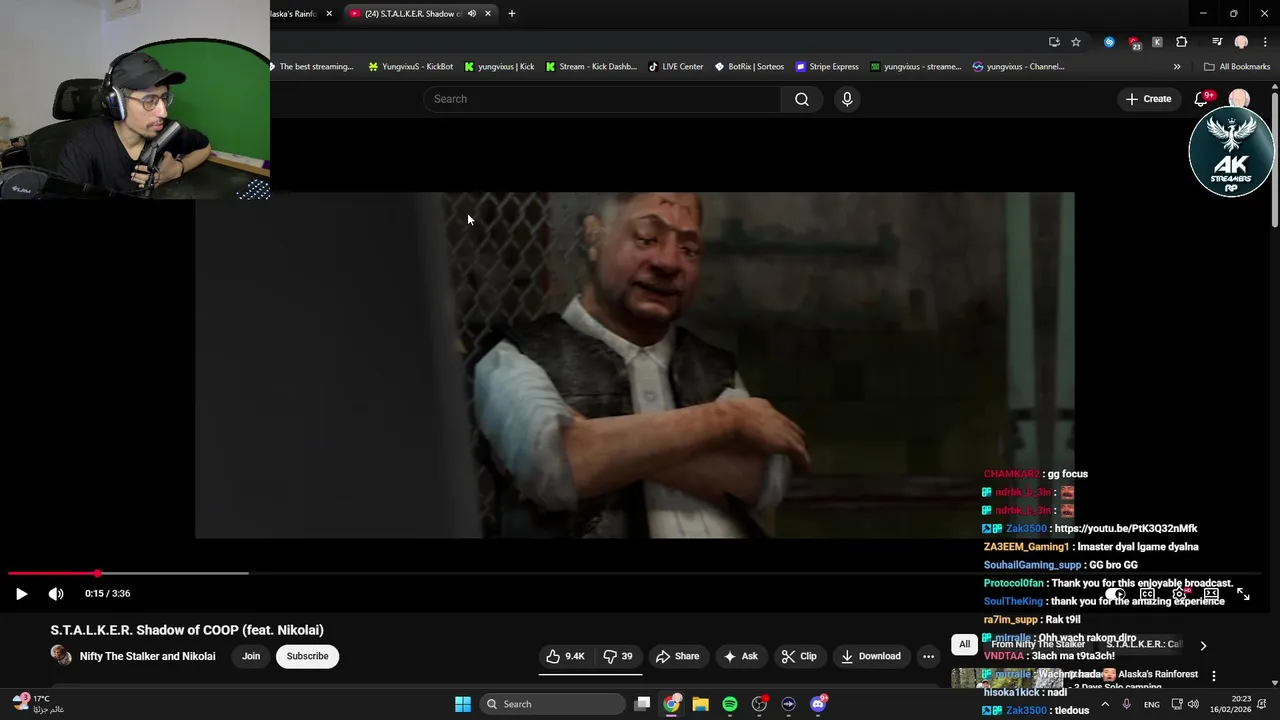Open the Shazam extension

[1109, 42]
